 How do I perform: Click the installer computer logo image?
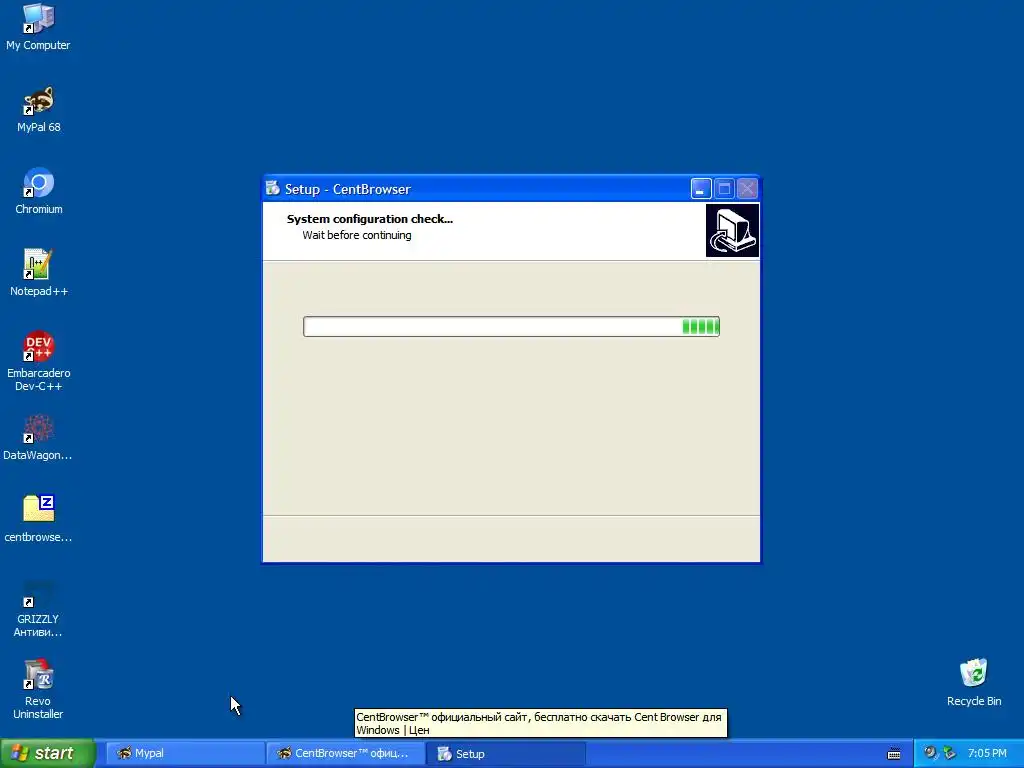[732, 231]
